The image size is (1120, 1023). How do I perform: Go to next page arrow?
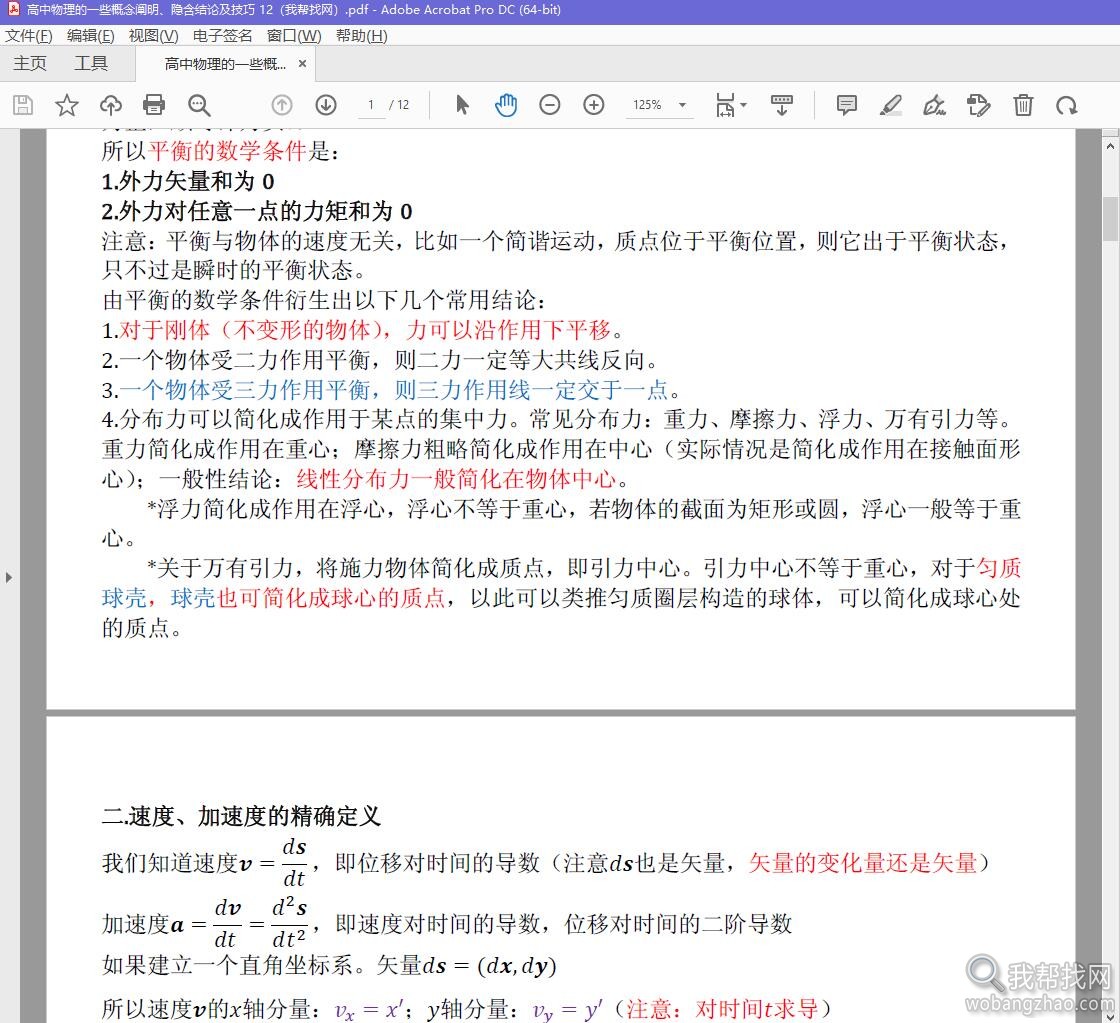point(326,105)
